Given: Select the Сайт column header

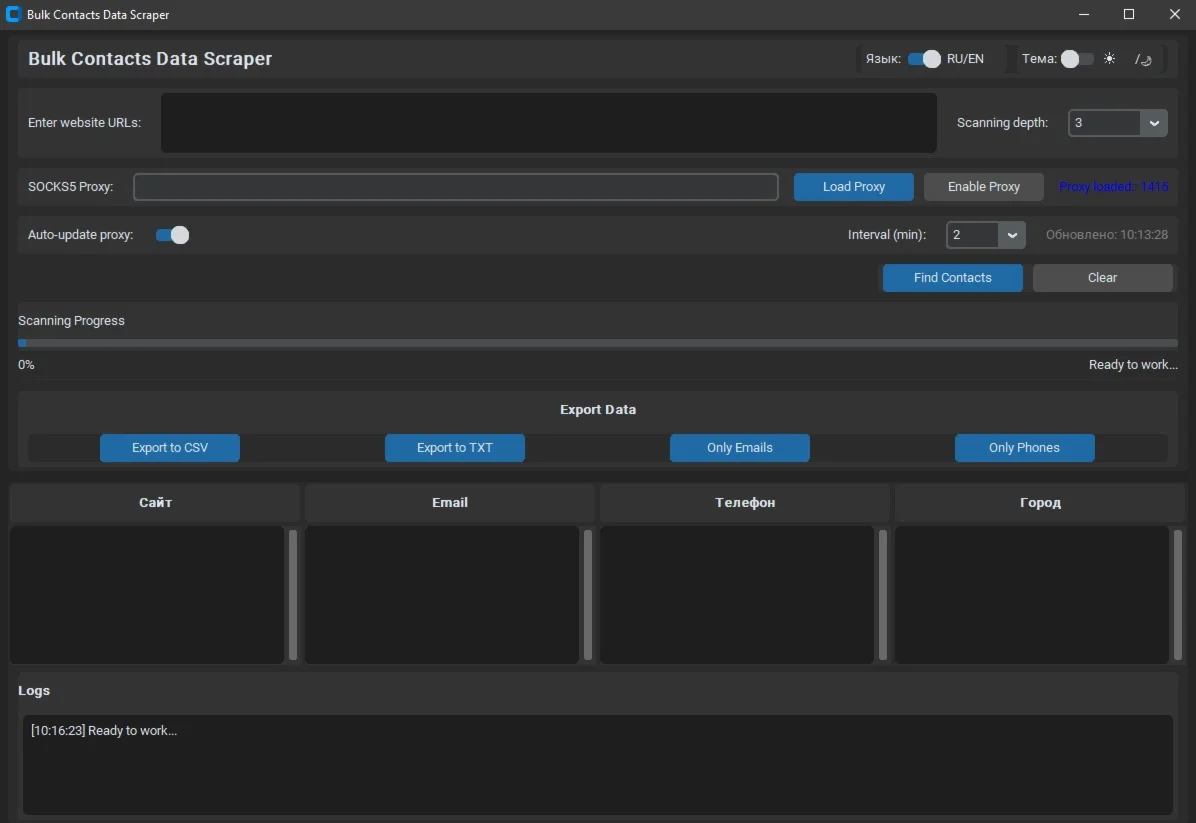Looking at the screenshot, I should (x=155, y=503).
